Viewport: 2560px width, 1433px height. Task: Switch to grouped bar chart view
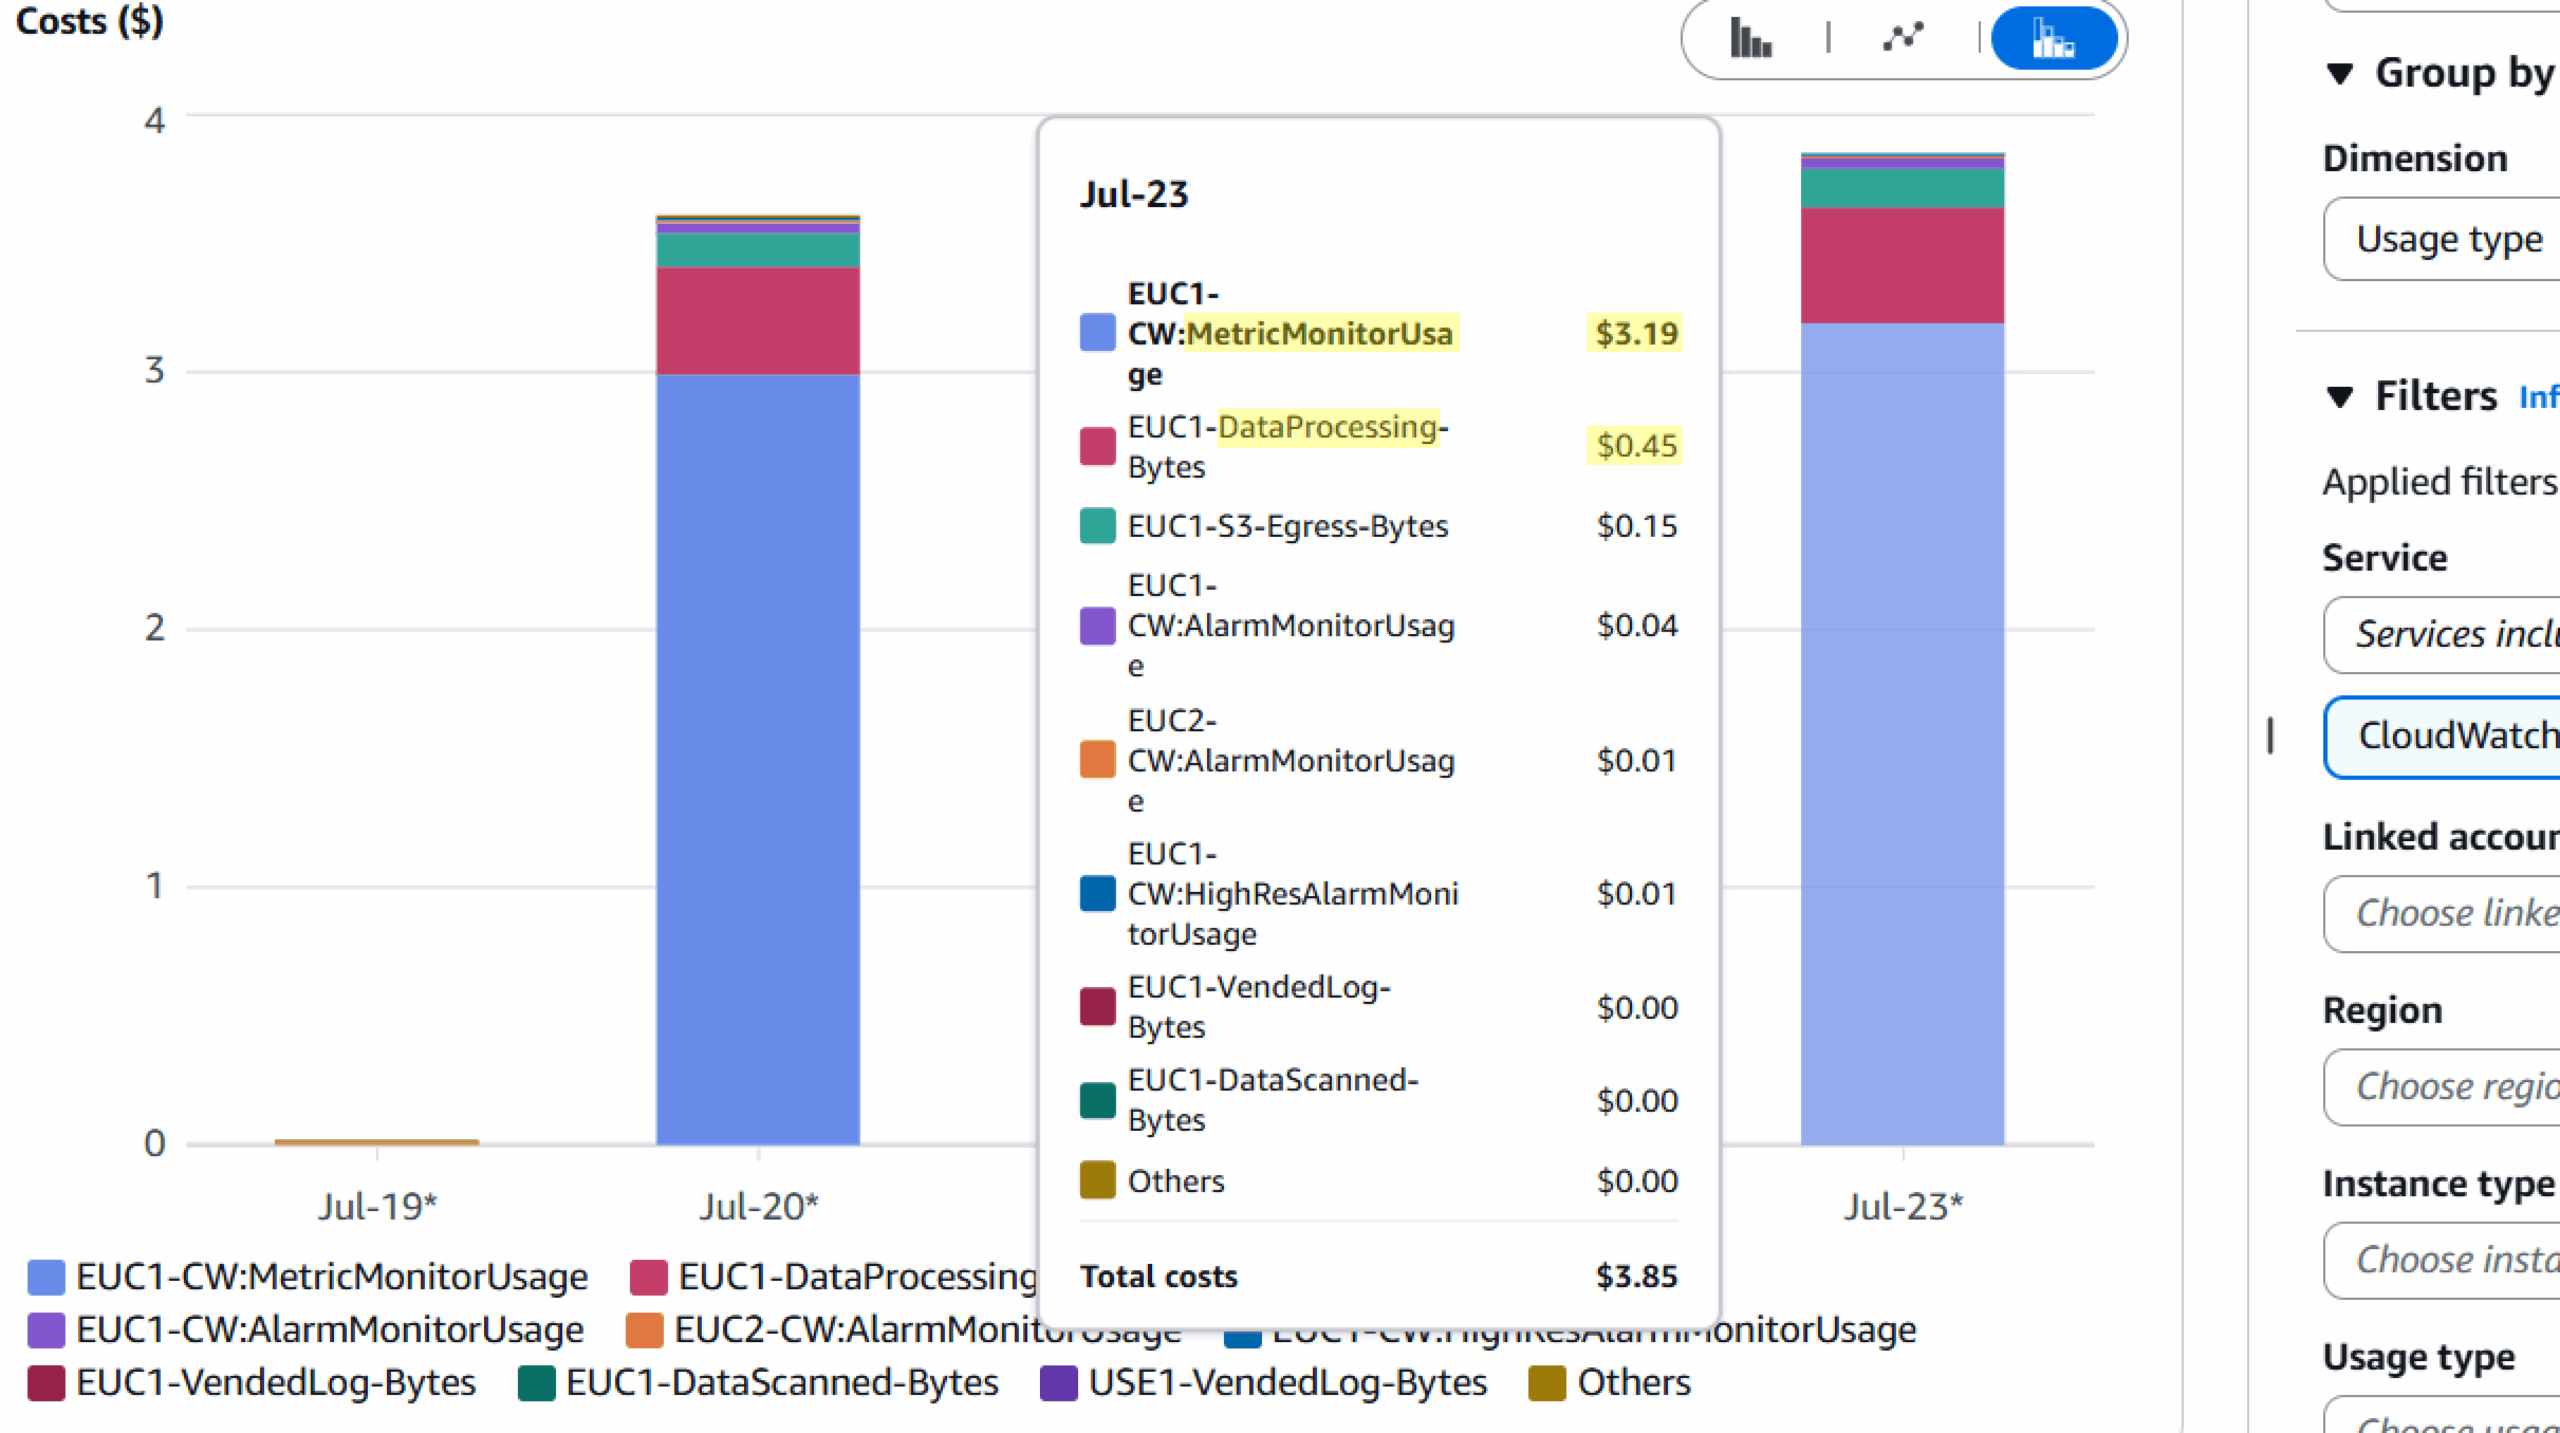coord(1752,38)
